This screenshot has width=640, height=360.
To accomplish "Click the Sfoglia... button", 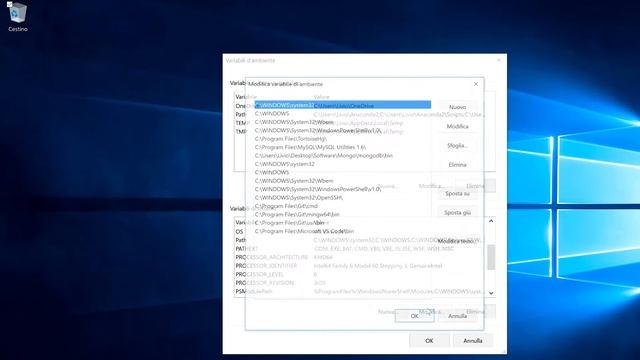I will pos(457,146).
